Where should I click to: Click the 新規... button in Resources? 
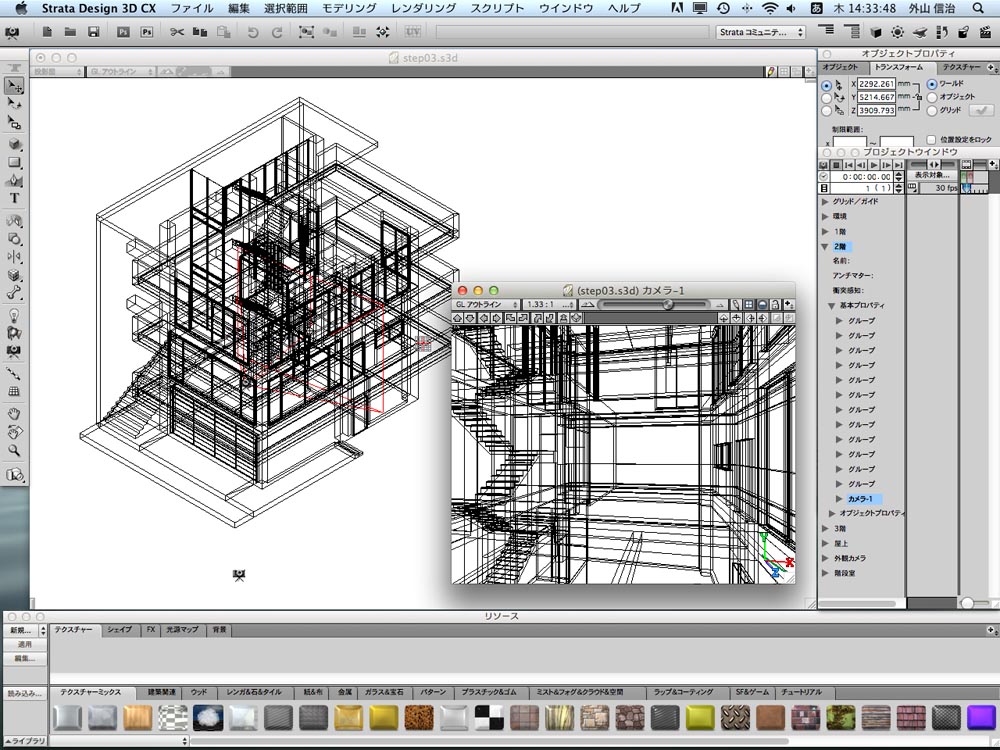pyautogui.click(x=24, y=630)
